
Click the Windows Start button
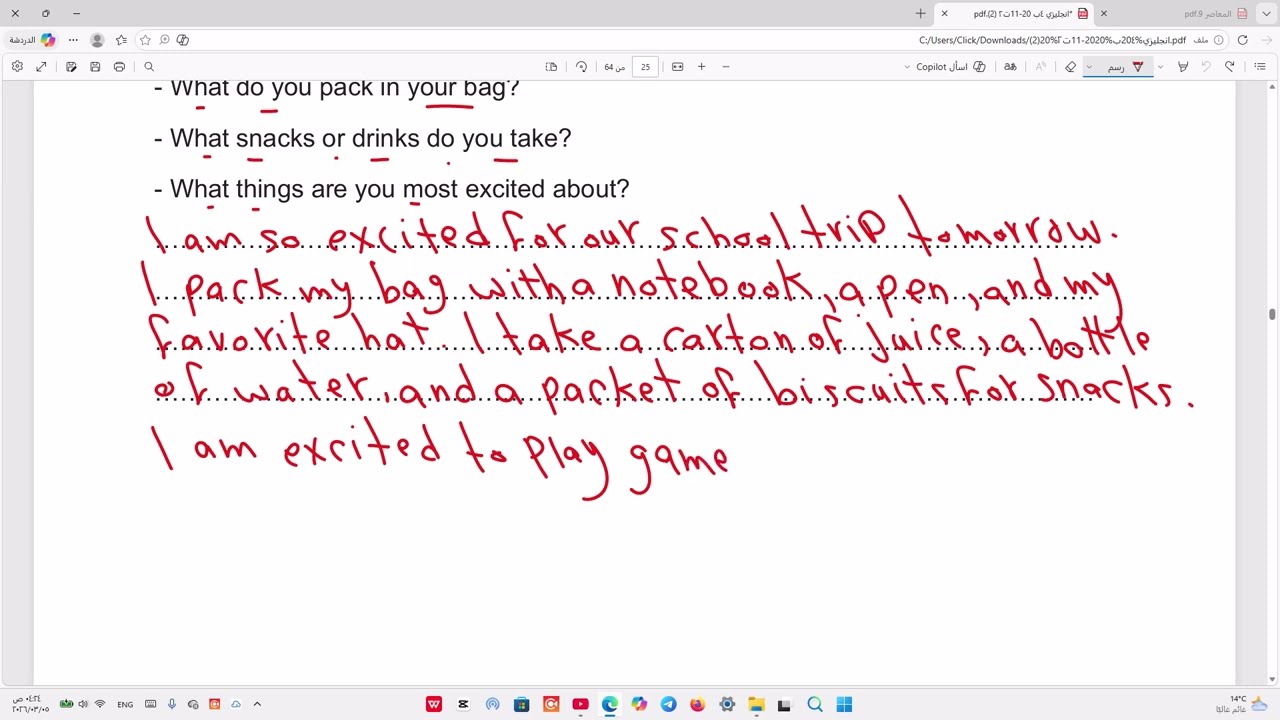point(844,704)
